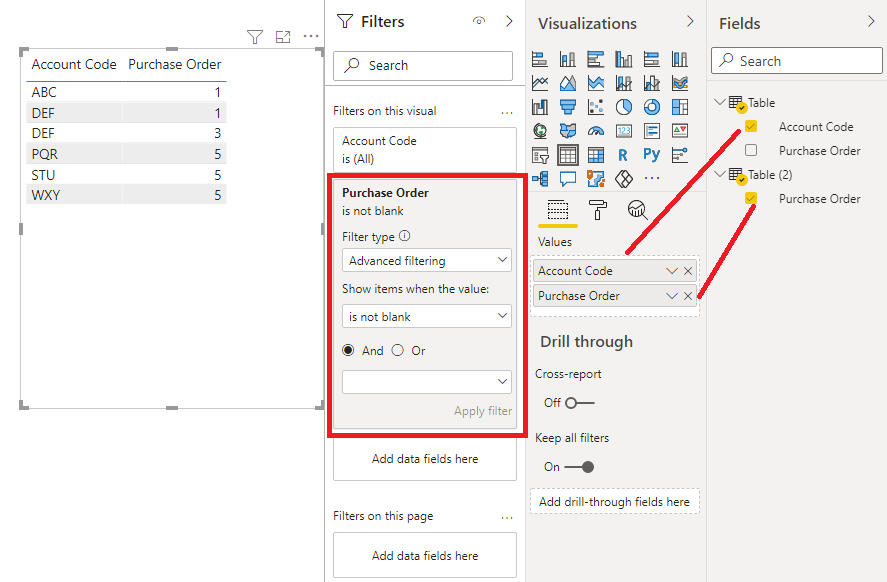The height and width of the screenshot is (582, 887).
Task: Collapse the Fields pane with its arrow
Action: pos(871,21)
